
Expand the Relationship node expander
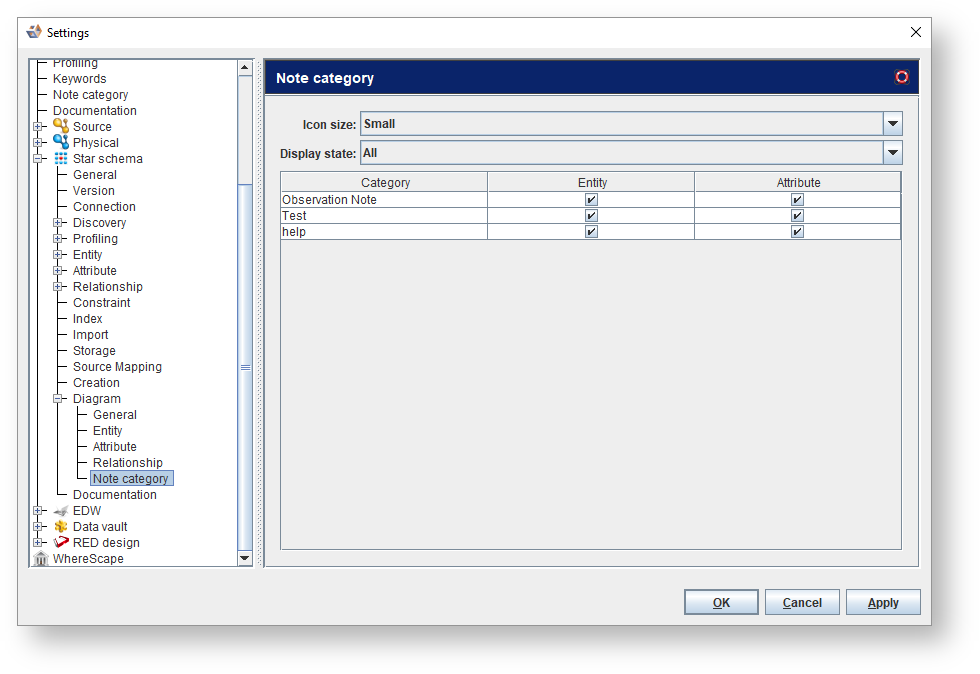58,286
